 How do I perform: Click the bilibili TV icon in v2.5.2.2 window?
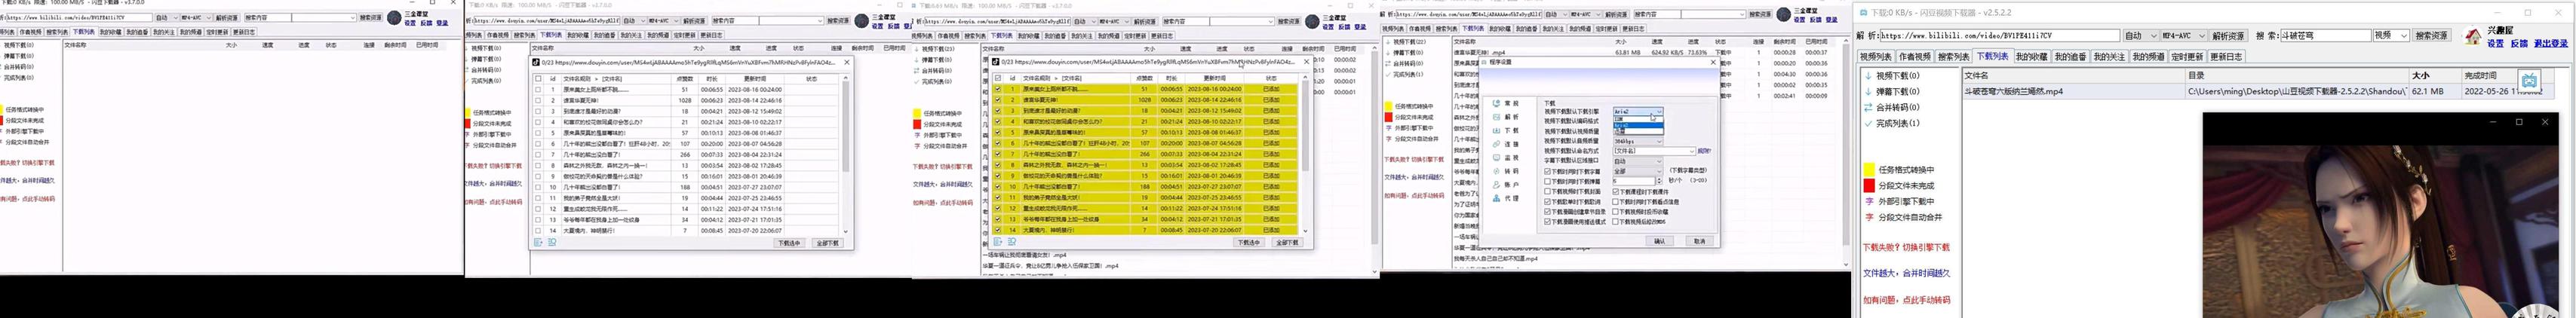[x=2529, y=80]
